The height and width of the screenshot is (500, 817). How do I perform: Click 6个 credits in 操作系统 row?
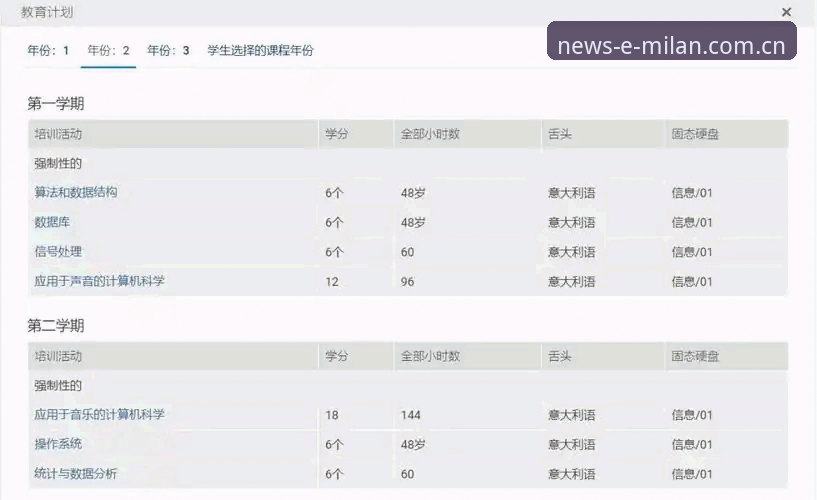click(x=335, y=445)
